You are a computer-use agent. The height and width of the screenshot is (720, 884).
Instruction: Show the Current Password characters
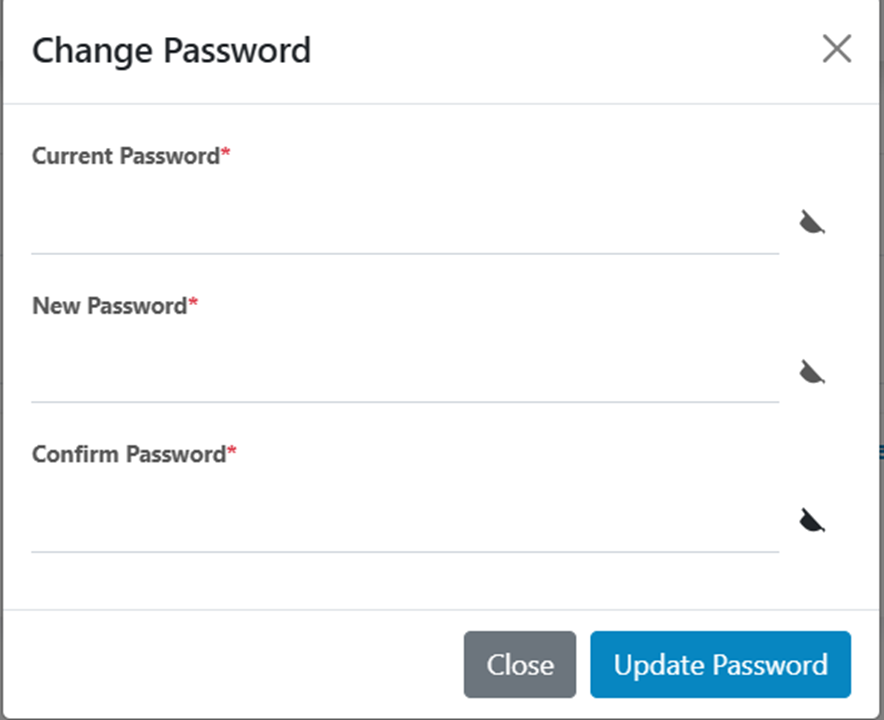pos(811,222)
